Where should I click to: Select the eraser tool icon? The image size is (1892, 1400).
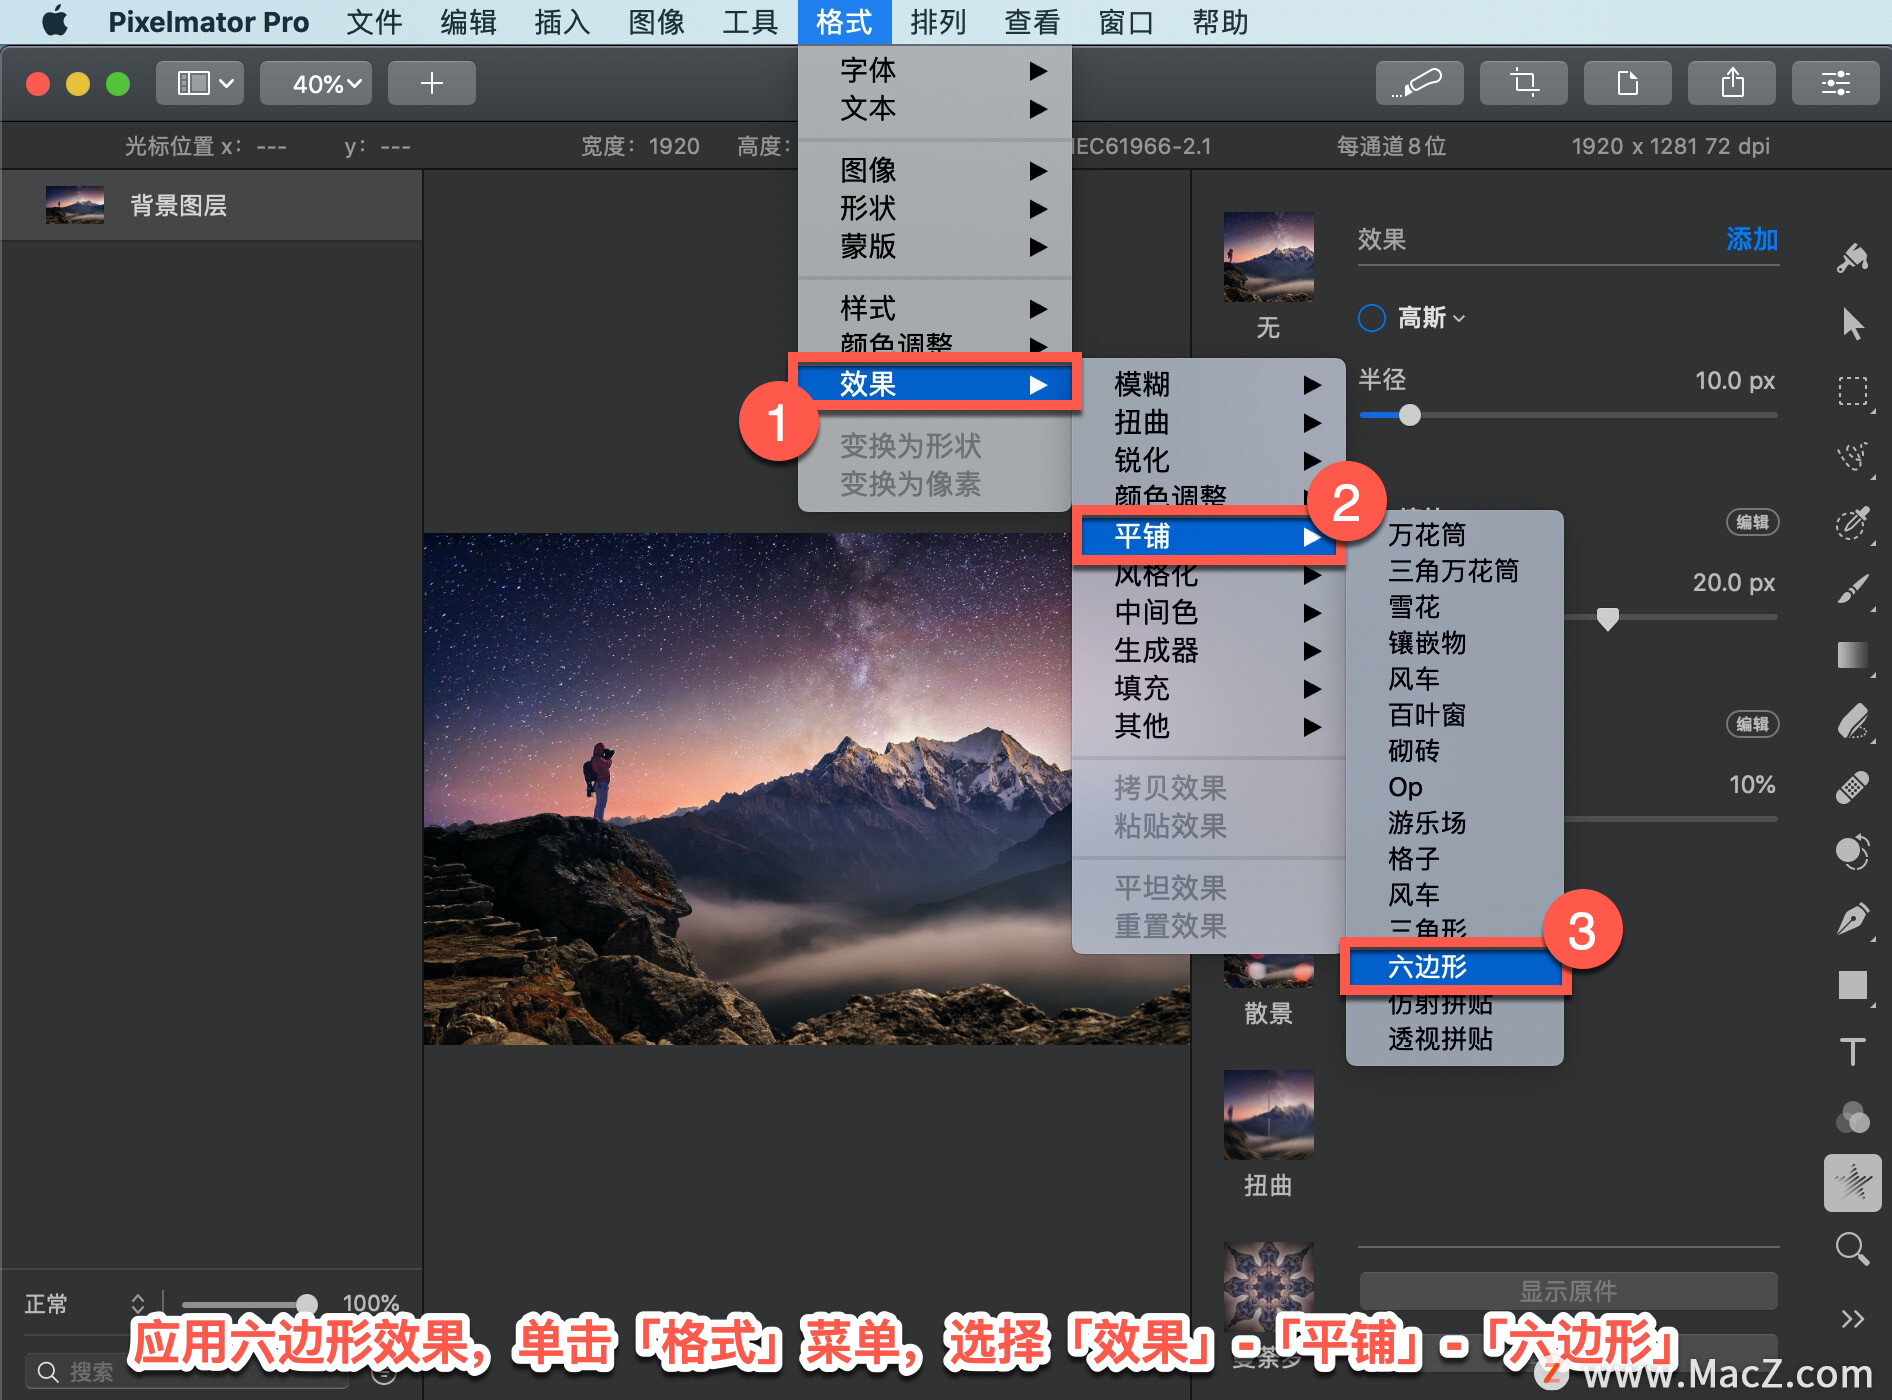[x=1853, y=721]
